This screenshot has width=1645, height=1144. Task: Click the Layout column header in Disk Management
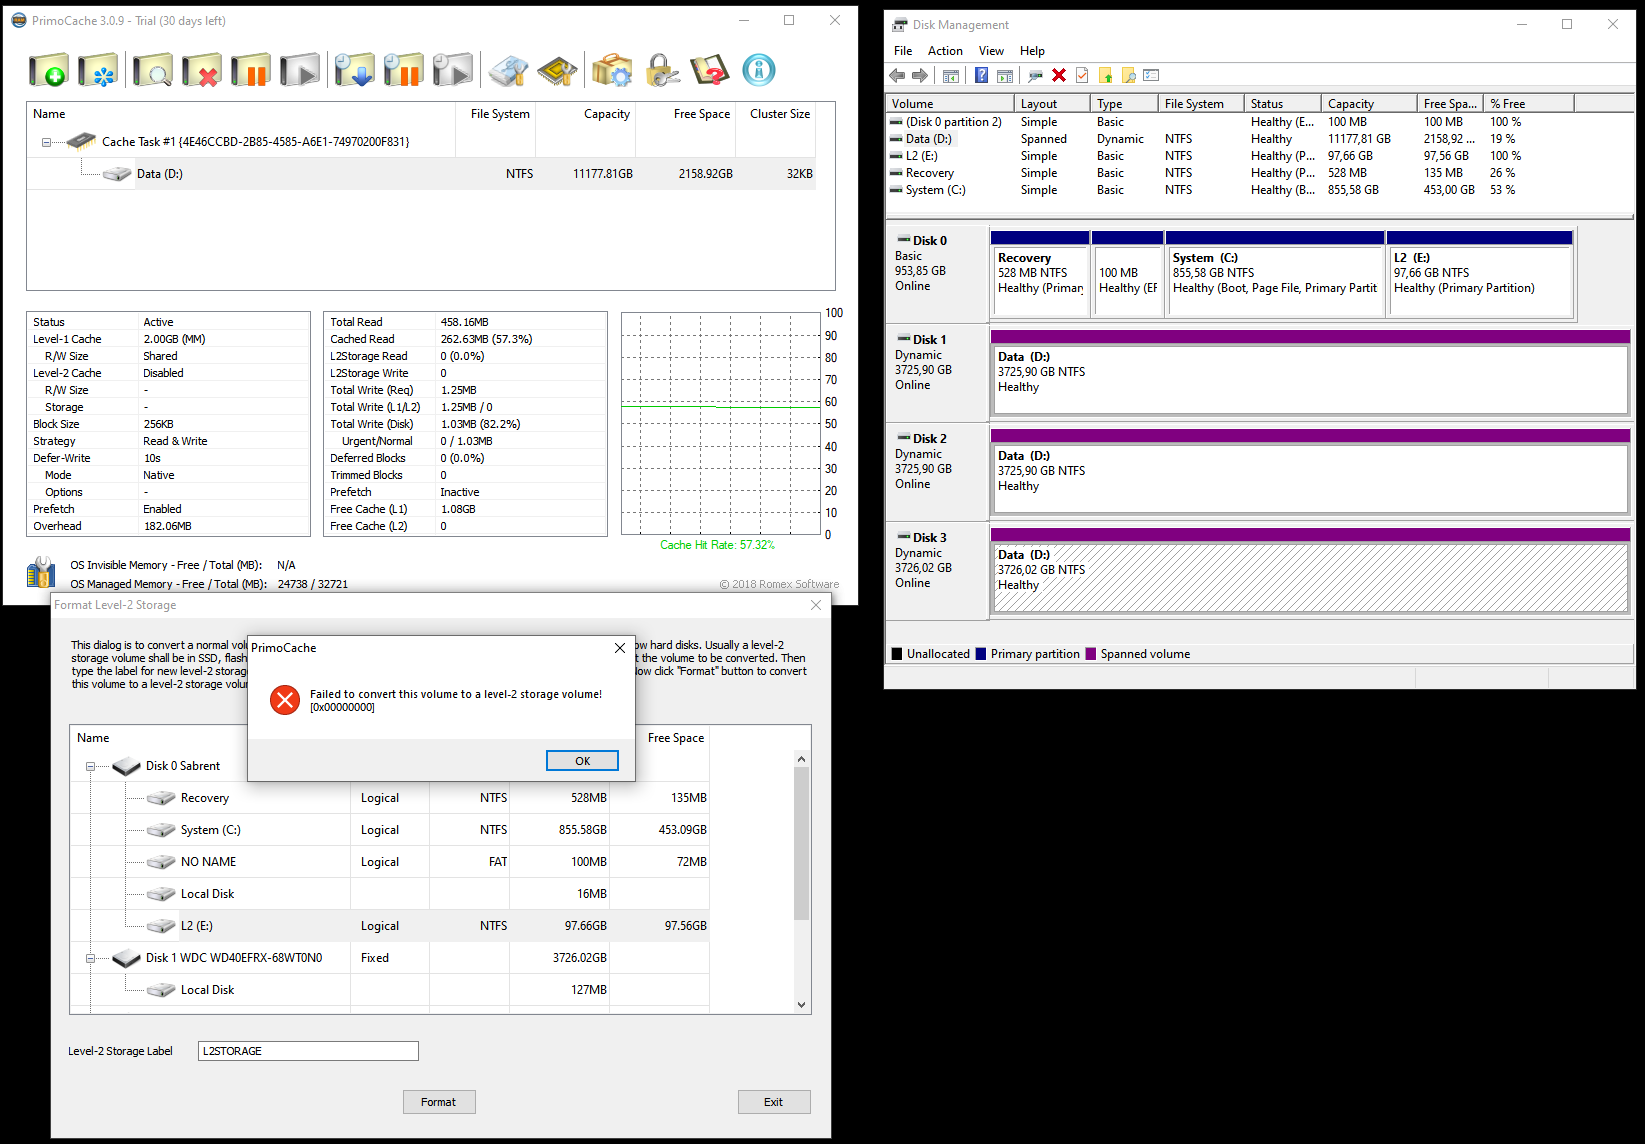tap(1052, 104)
